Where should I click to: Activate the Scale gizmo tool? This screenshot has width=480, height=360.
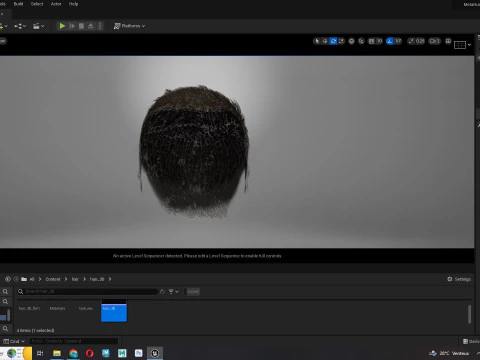click(x=341, y=41)
